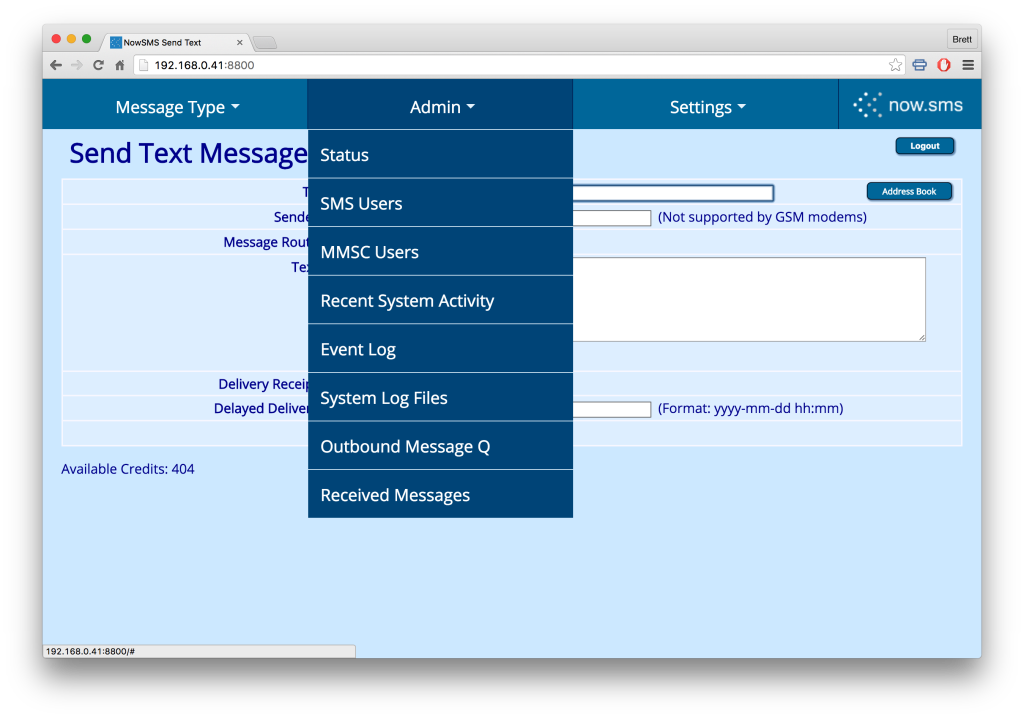Image resolution: width=1024 pixels, height=719 pixels.
Task: Click the browser forward arrow
Action: pos(76,64)
